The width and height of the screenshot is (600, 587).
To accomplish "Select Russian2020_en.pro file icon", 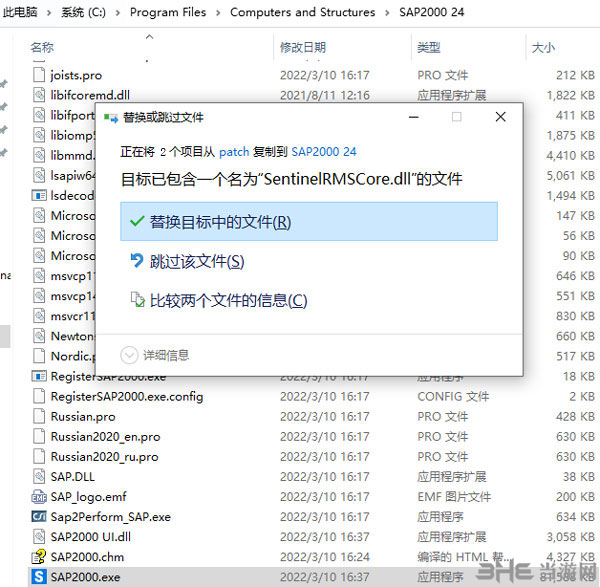I will tap(39, 436).
